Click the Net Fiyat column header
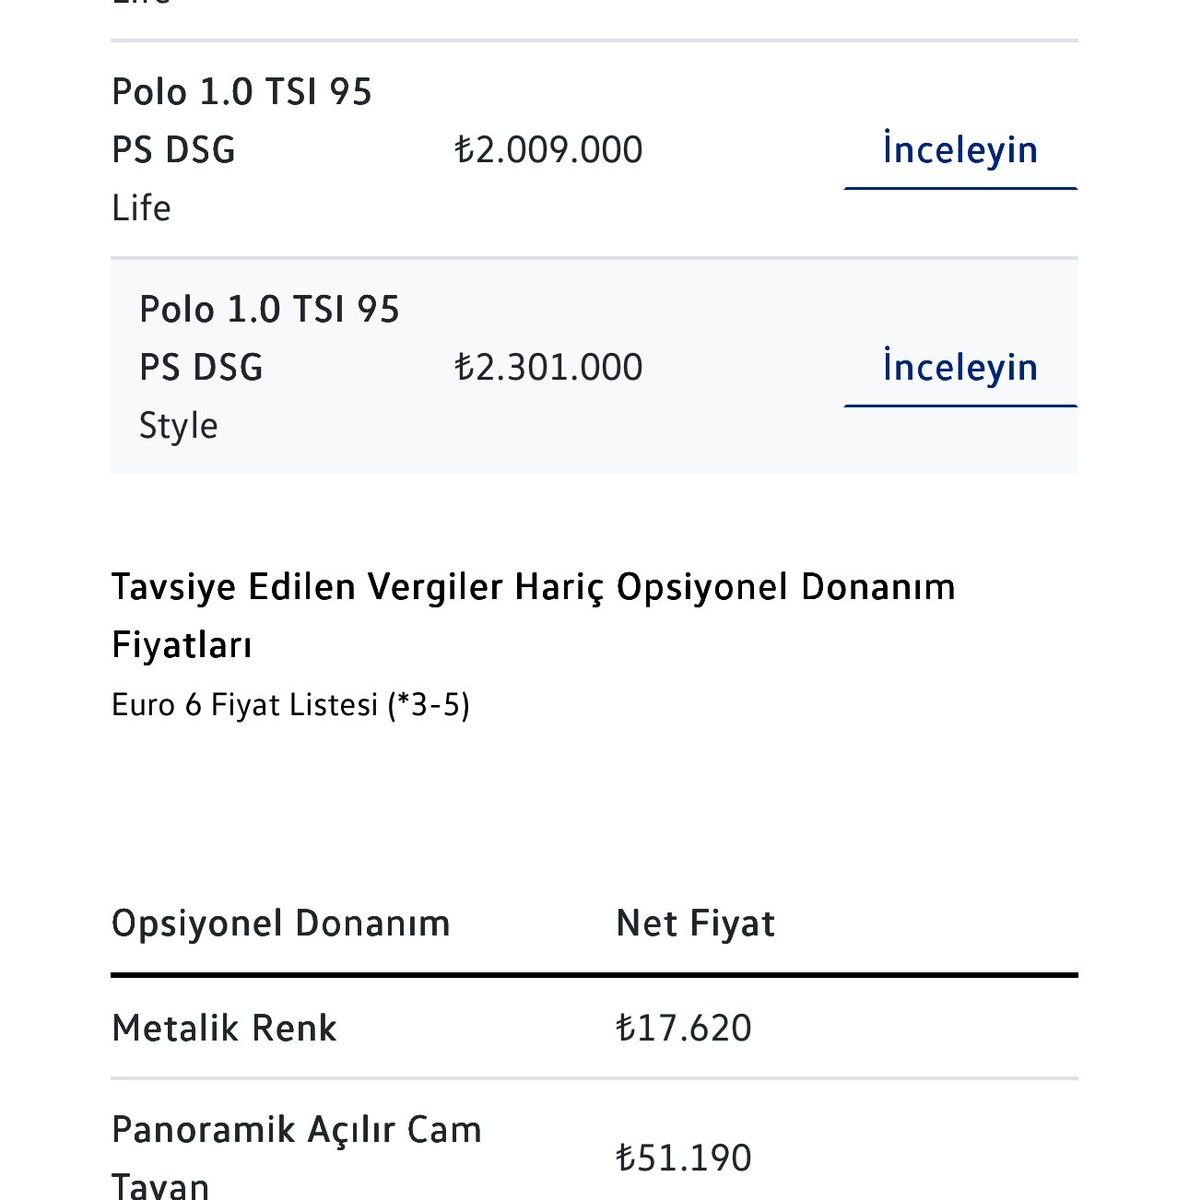1200x1200 pixels. coord(696,923)
